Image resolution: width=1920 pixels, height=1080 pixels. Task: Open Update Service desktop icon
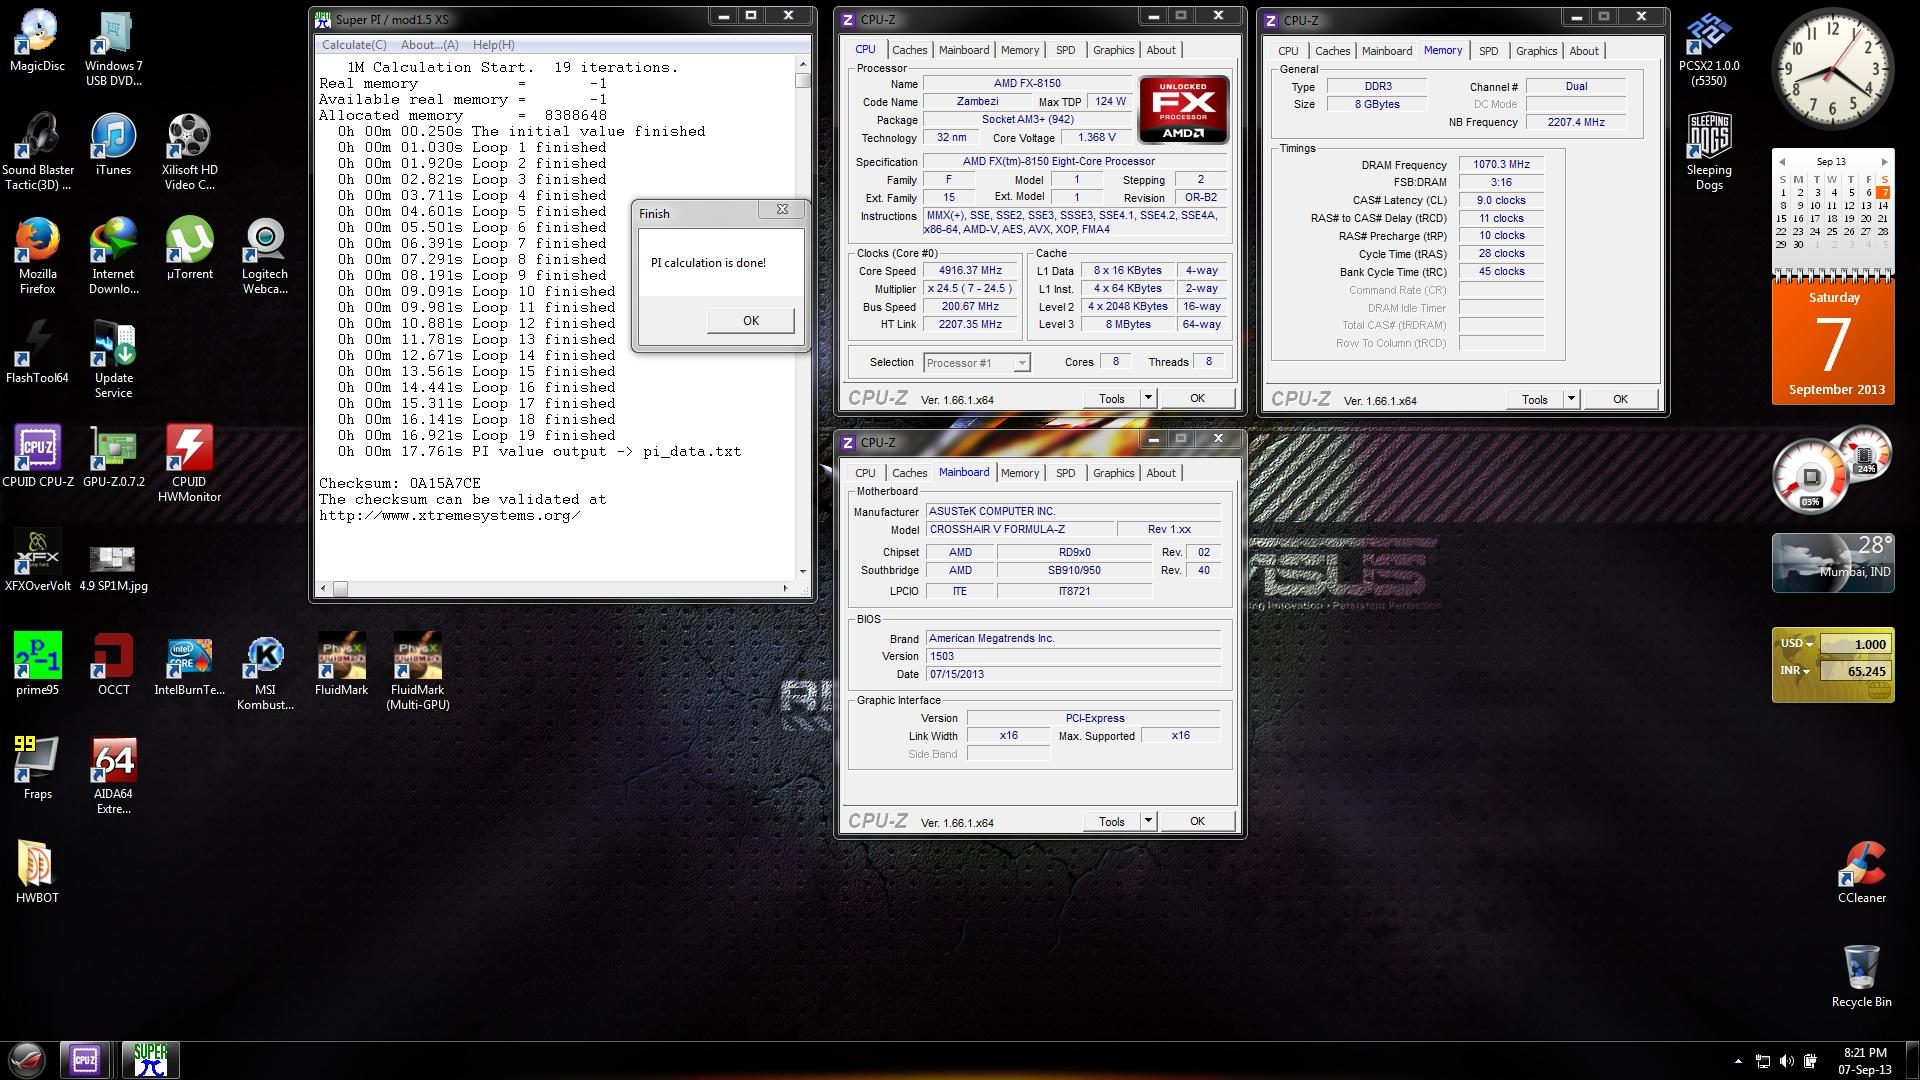point(113,359)
